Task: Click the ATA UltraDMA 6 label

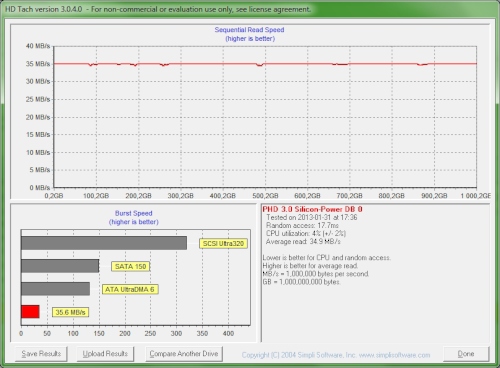Action: [130, 289]
